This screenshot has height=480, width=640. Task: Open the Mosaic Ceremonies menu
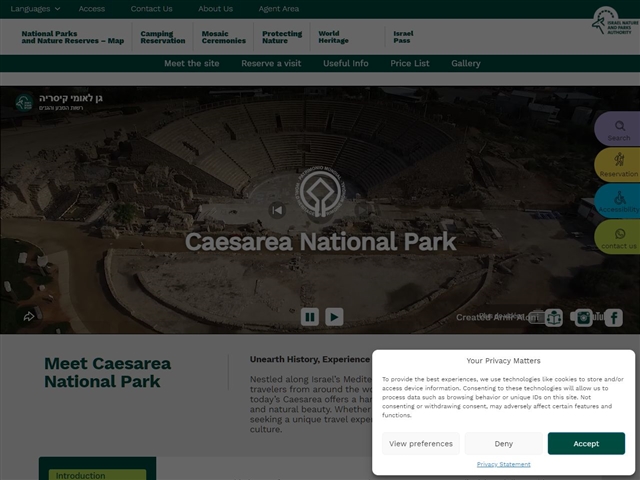click(224, 37)
